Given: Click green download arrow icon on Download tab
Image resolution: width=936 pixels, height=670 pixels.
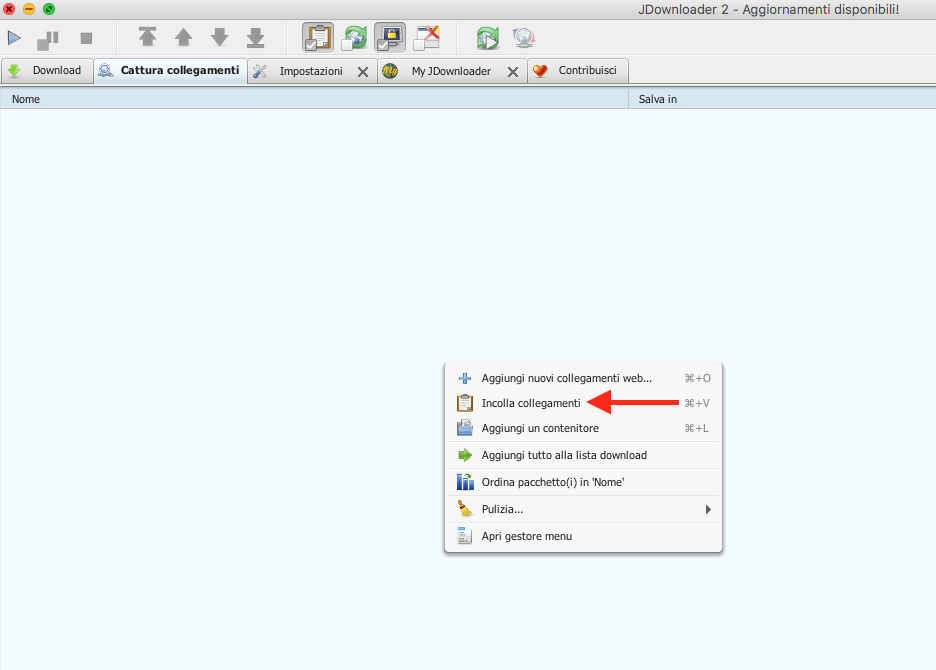Looking at the screenshot, I should coord(14,70).
